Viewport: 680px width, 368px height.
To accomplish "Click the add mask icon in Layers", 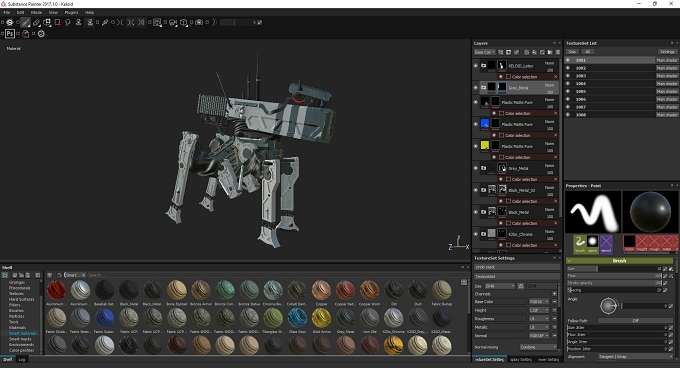I will [x=508, y=52].
